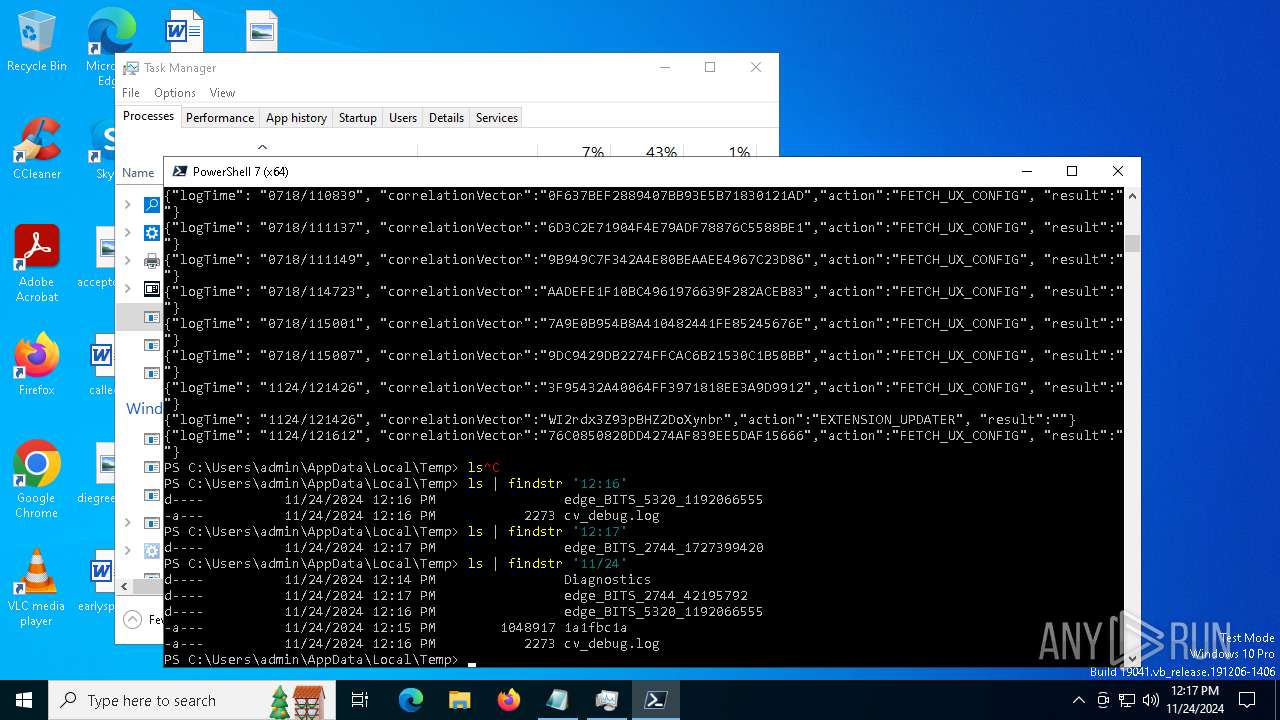1280x720 pixels.
Task: Switch to Task Manager via taskbar icon
Action: tap(606, 700)
